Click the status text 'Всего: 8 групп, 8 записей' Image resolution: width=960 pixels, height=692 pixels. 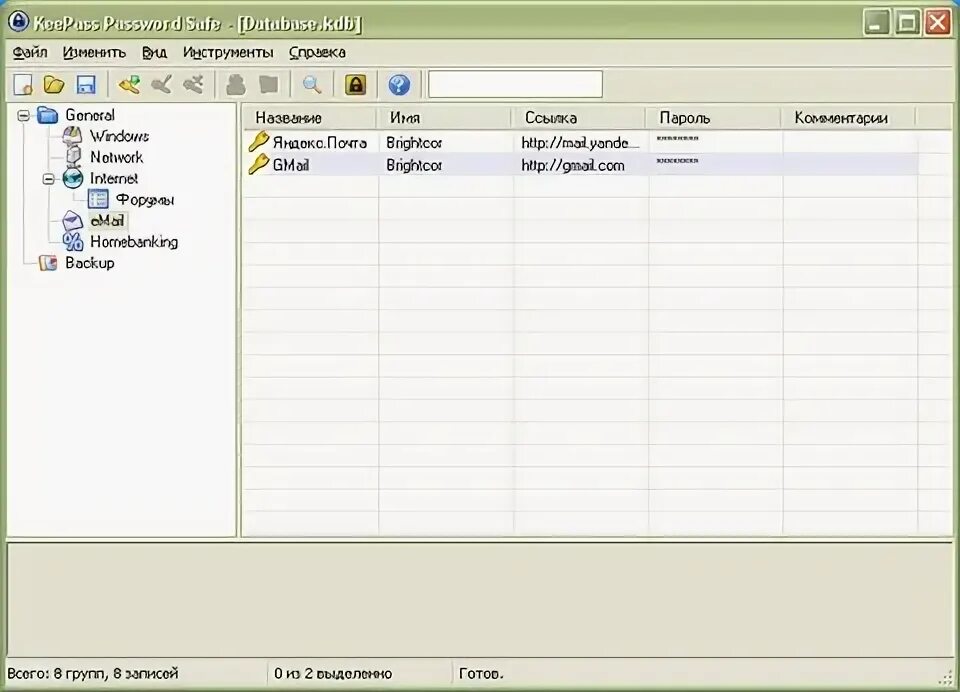tap(92, 674)
